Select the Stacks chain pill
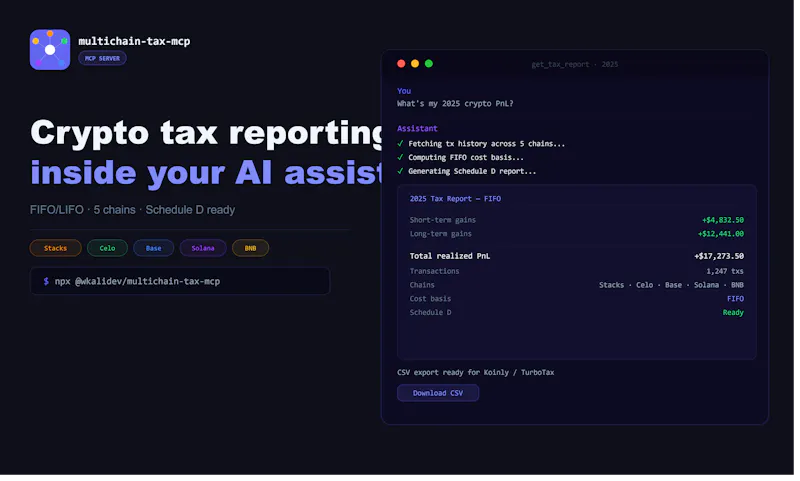The image size is (800, 481). click(56, 250)
